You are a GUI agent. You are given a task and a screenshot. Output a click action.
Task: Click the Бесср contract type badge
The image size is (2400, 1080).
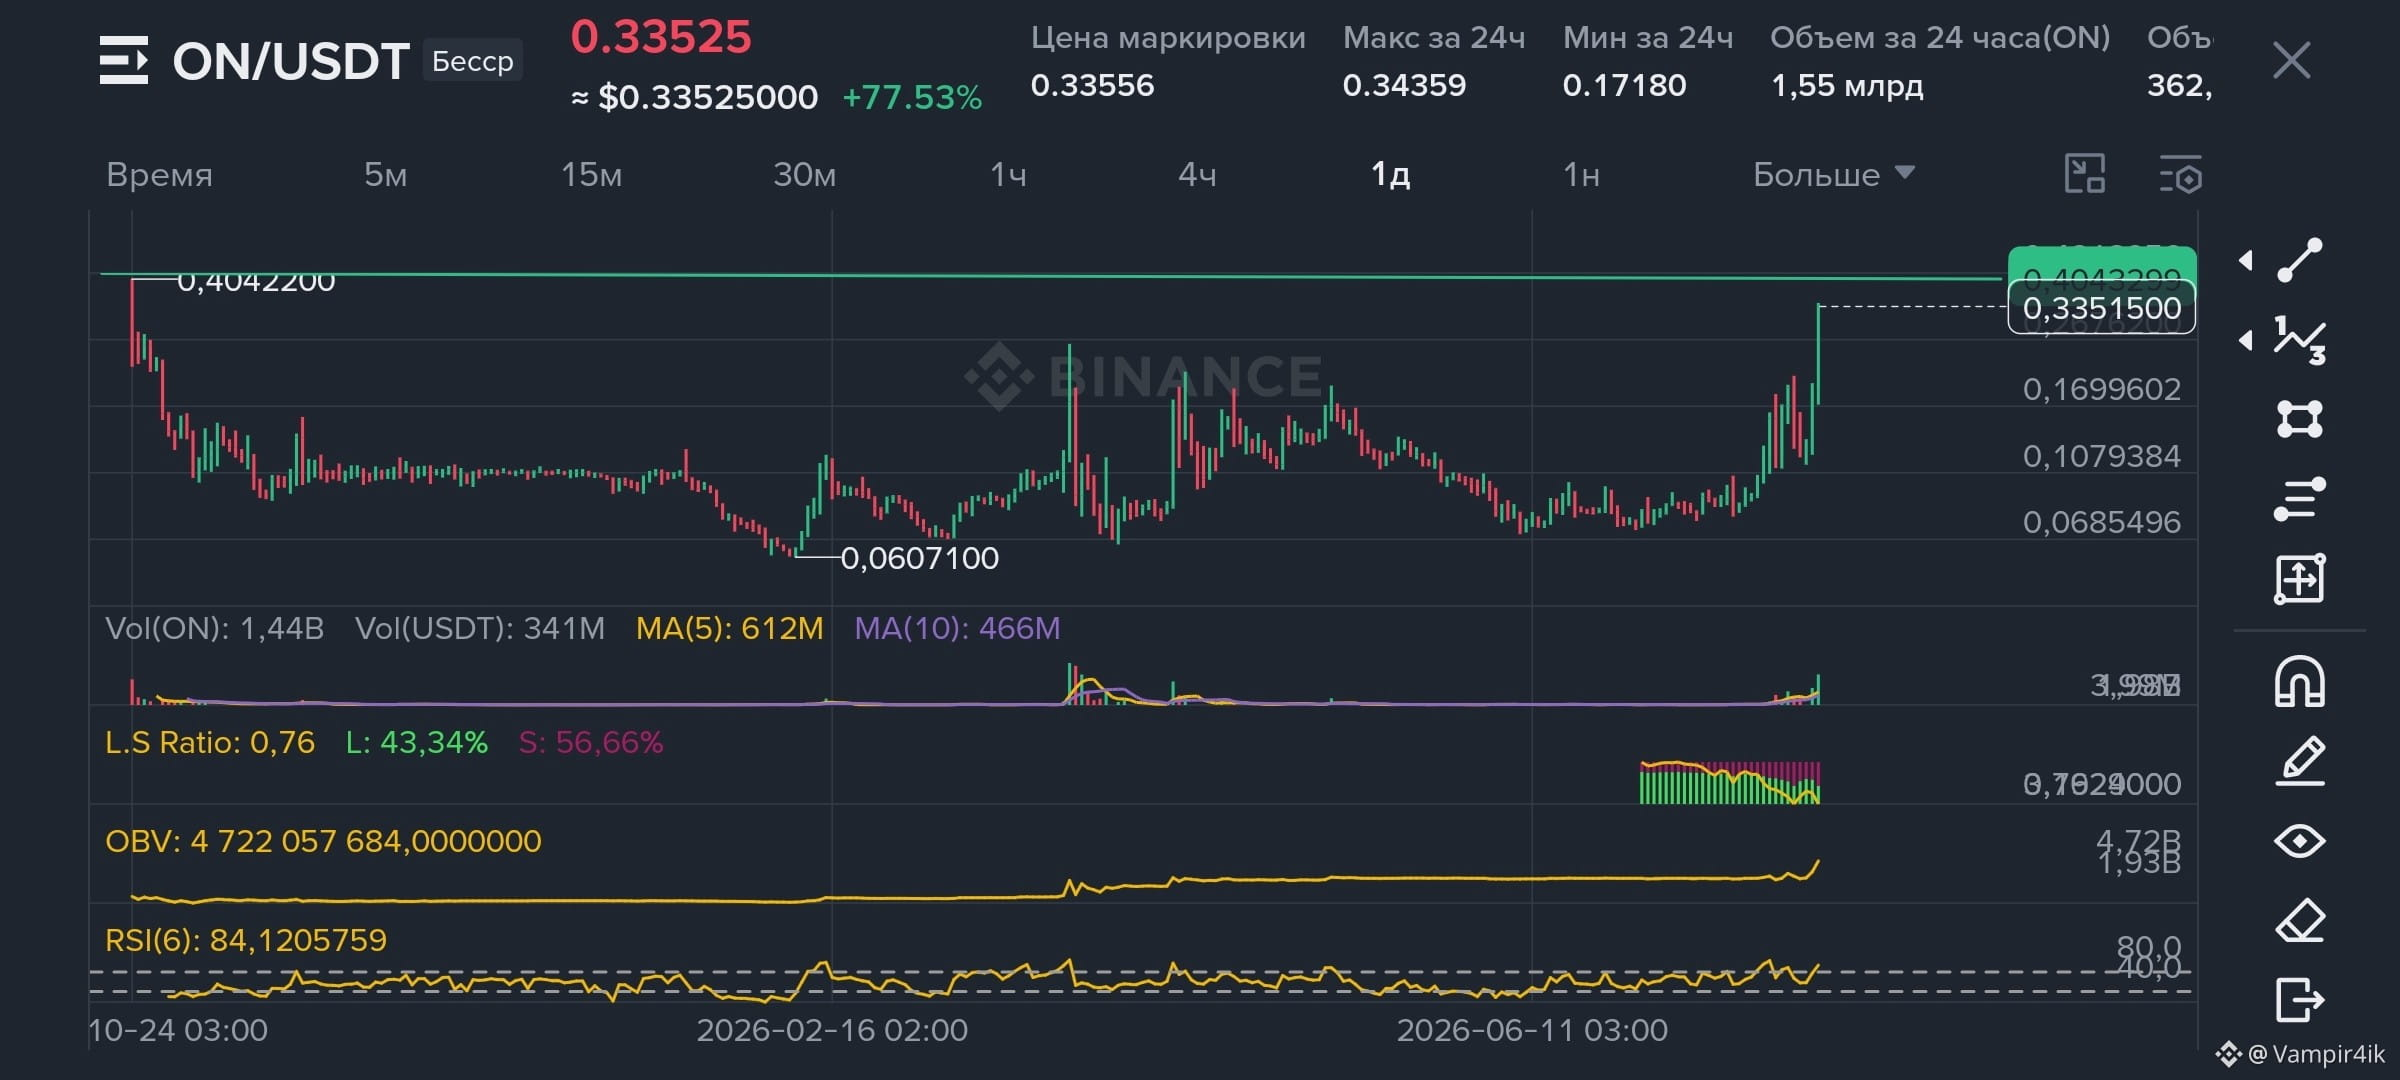pos(472,61)
